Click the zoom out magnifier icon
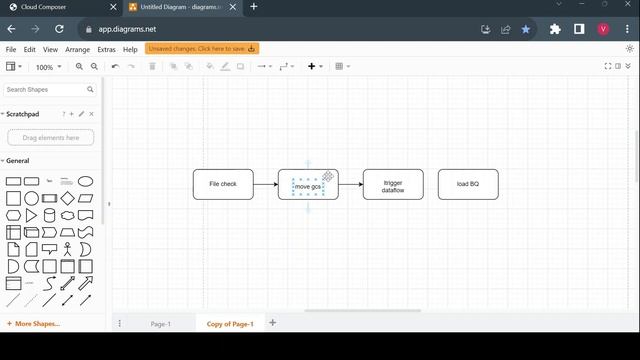 (94, 66)
